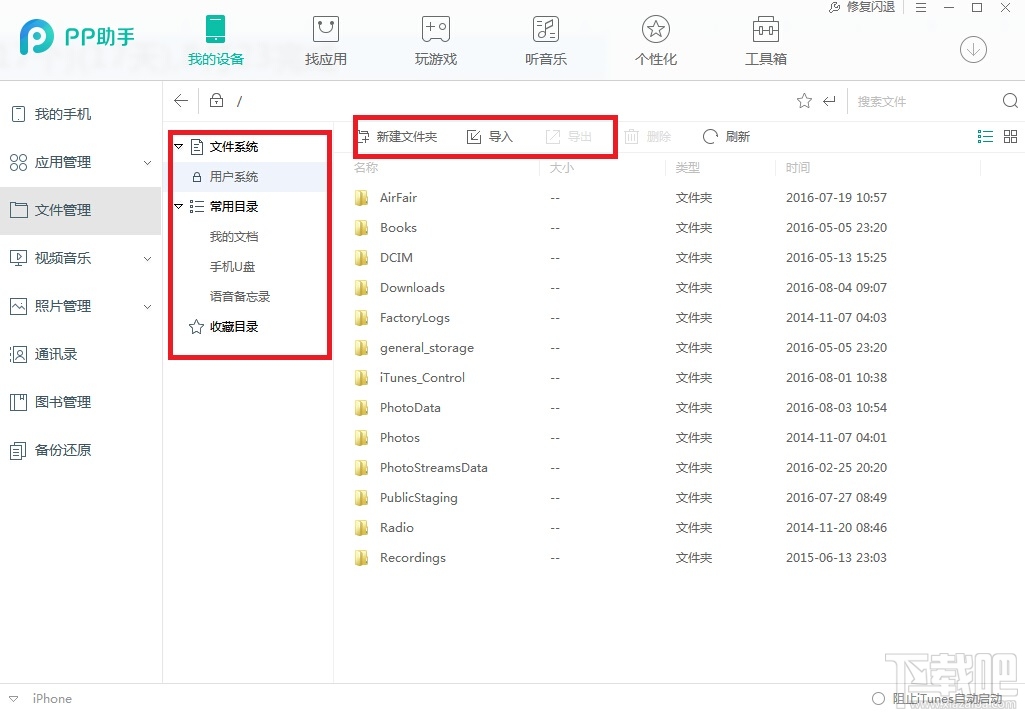Open the hamburger menu at top right
This screenshot has width=1025, height=714.
(921, 8)
